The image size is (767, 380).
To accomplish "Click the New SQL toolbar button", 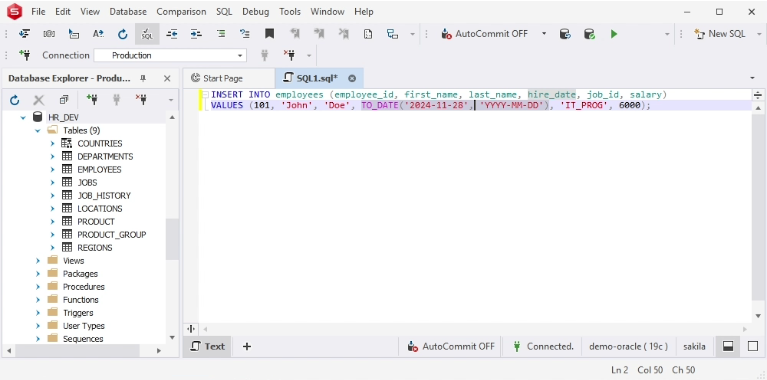I will pos(720,34).
